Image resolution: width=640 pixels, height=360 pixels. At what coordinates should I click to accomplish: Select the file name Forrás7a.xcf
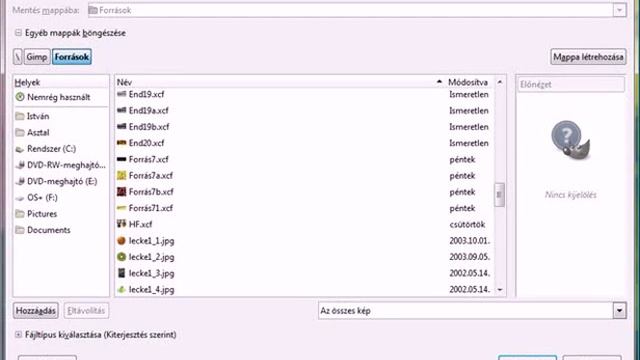point(151,176)
